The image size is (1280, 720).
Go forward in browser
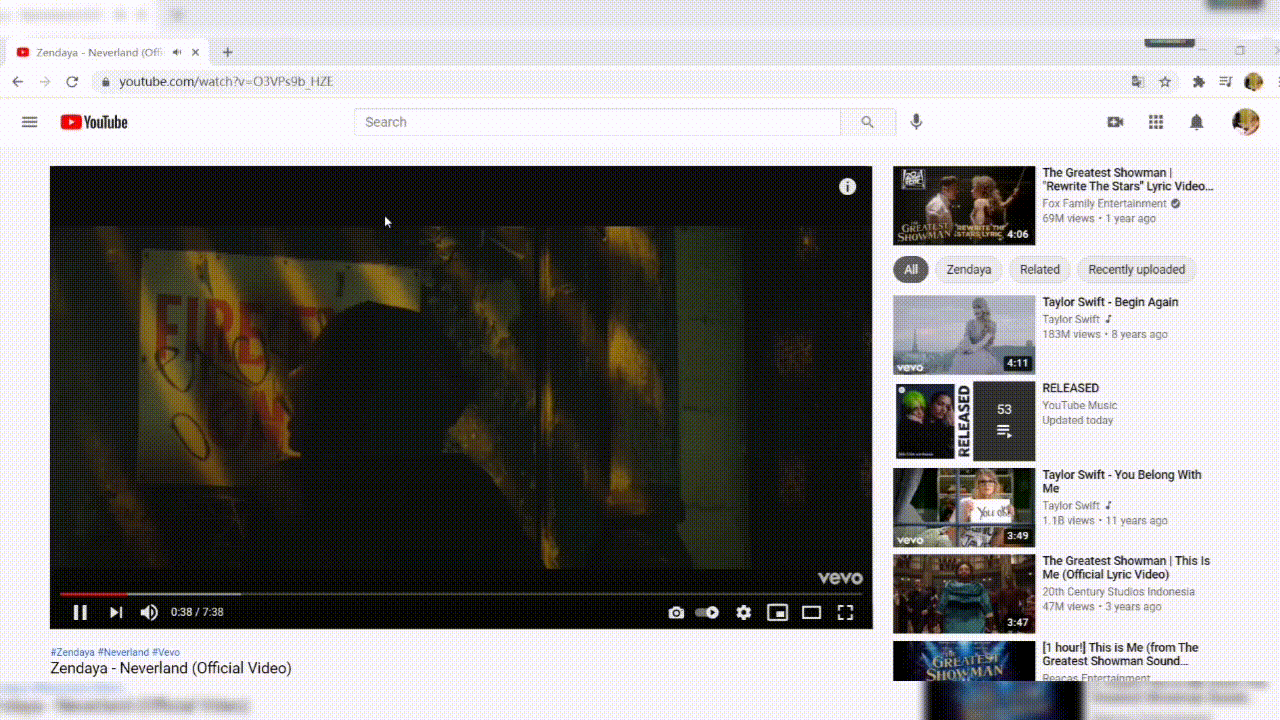pos(44,82)
